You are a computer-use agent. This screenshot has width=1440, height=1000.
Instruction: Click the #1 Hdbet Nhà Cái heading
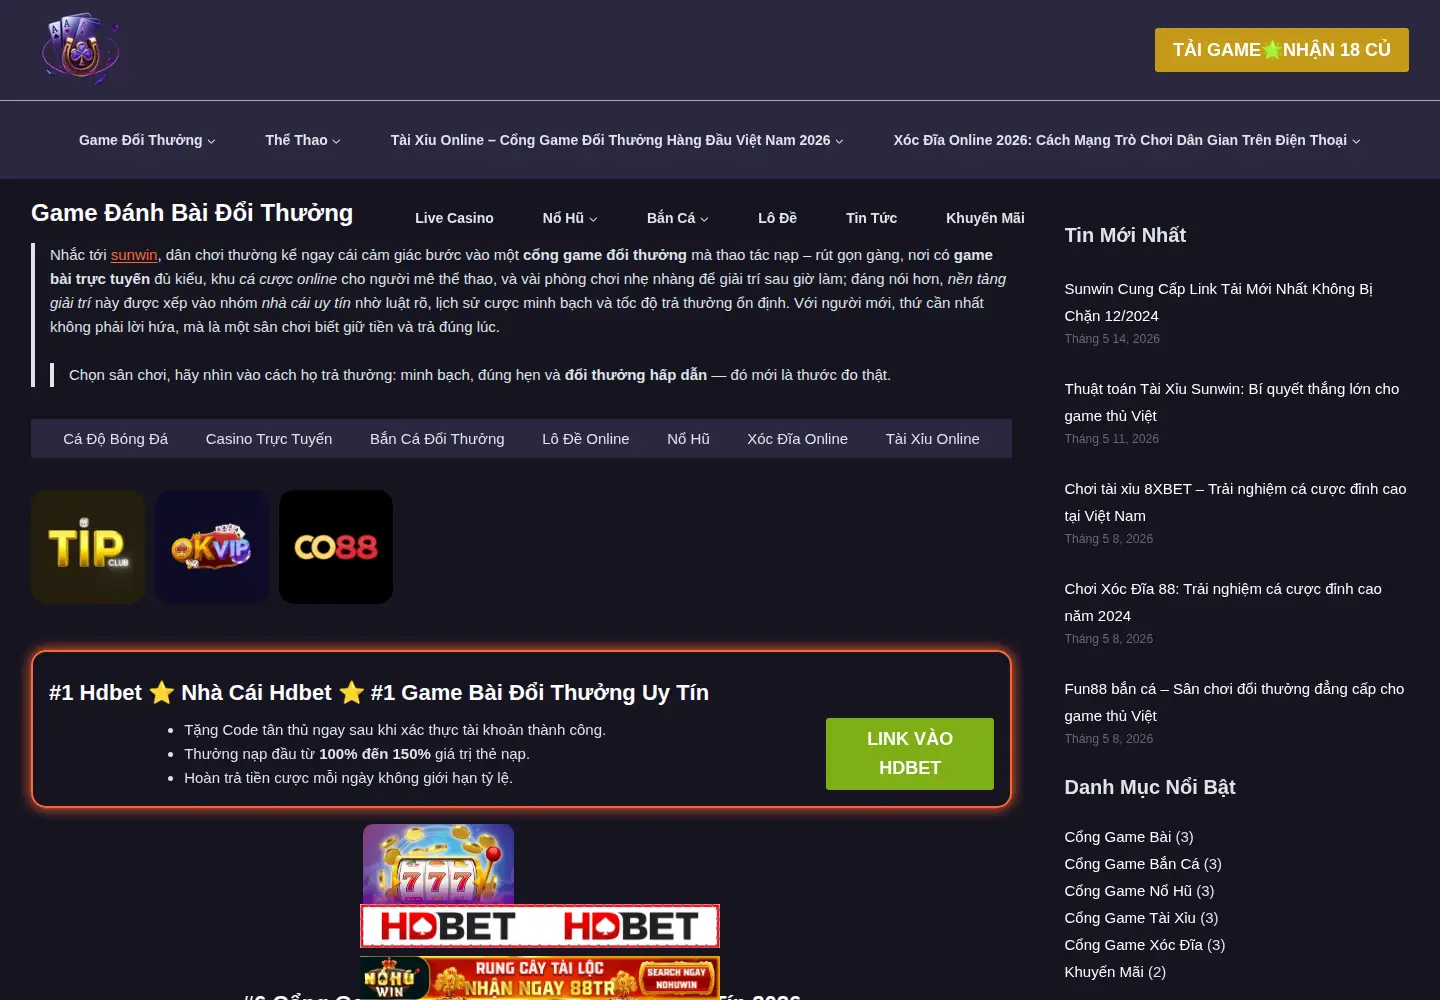coord(379,693)
